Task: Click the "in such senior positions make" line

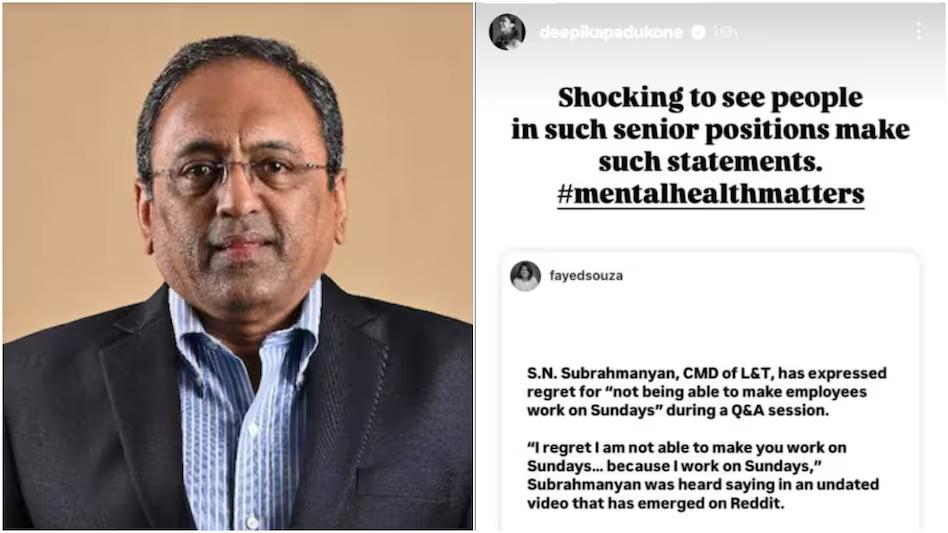Action: [x=710, y=129]
